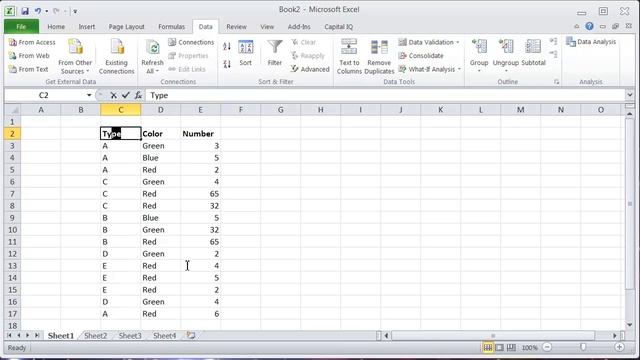
Task: Click Remove Duplicates
Action: (379, 57)
